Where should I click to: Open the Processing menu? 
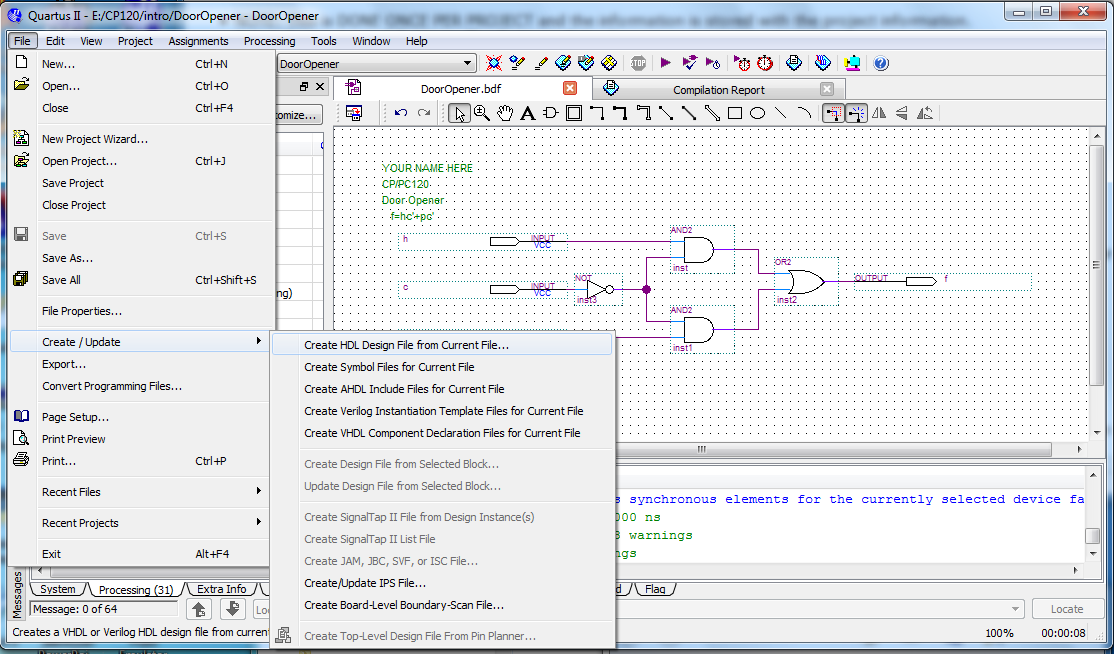click(x=269, y=41)
